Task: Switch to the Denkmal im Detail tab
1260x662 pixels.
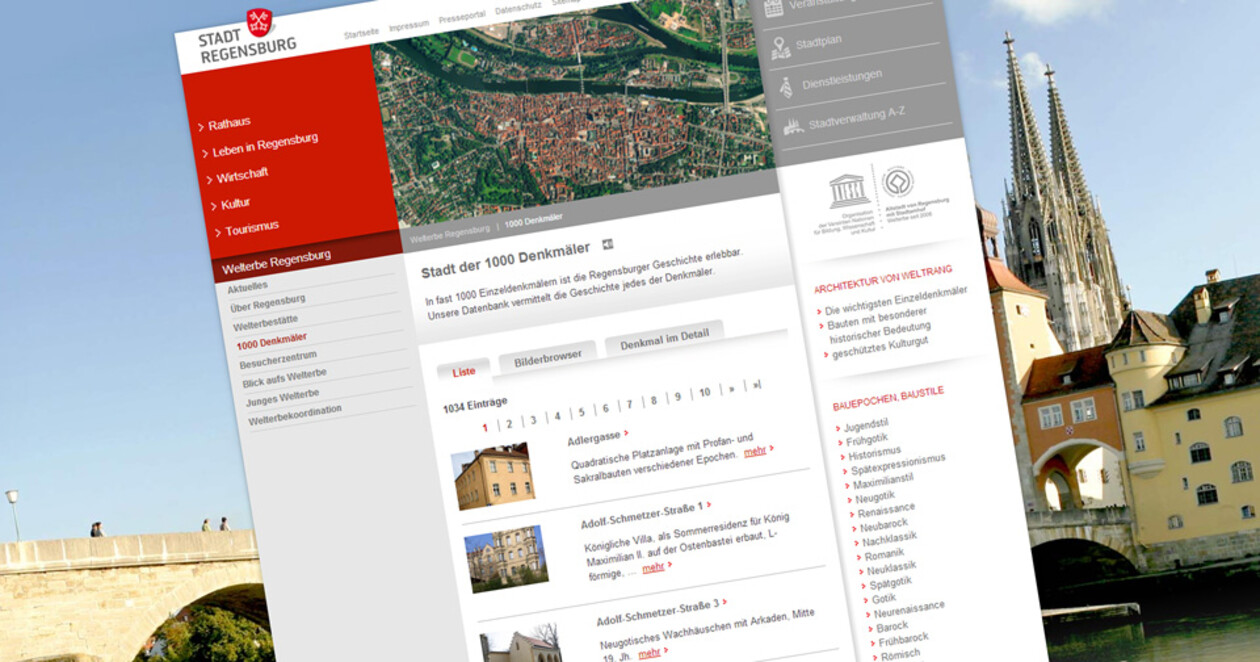Action: (664, 338)
